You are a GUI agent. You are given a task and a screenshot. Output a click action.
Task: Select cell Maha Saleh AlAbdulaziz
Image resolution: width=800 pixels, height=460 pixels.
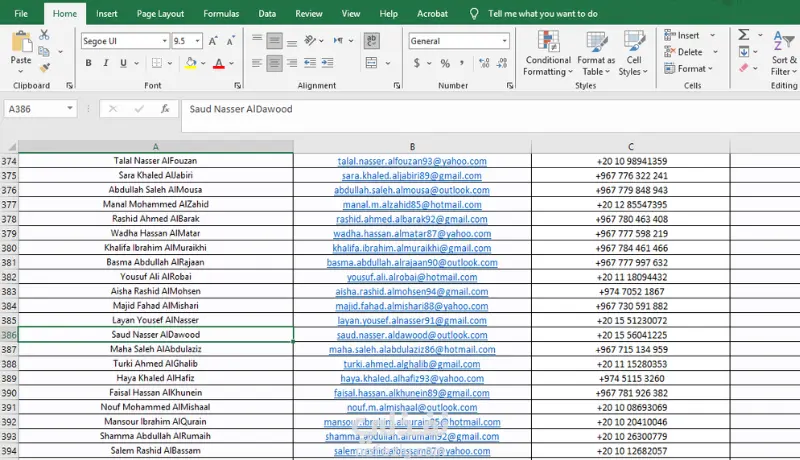(156, 349)
